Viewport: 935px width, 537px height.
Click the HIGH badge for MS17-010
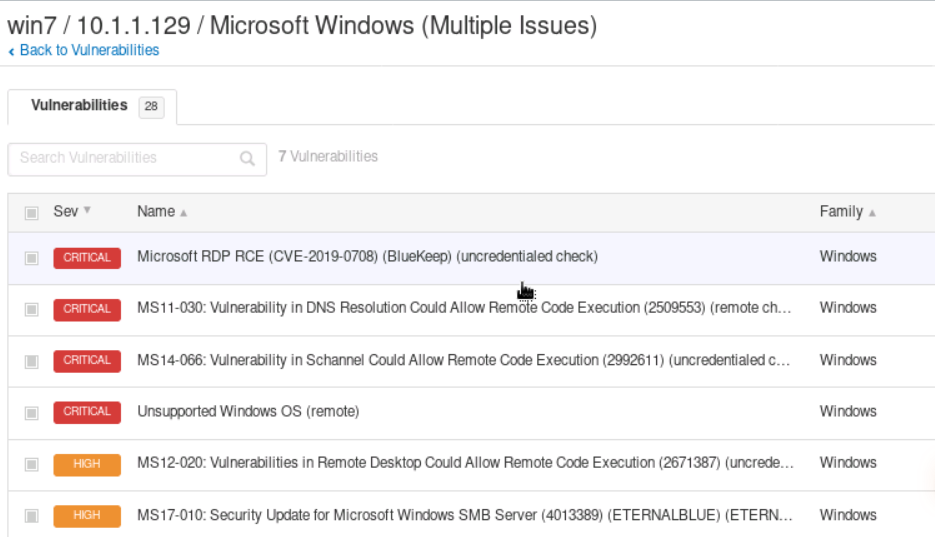coord(87,515)
